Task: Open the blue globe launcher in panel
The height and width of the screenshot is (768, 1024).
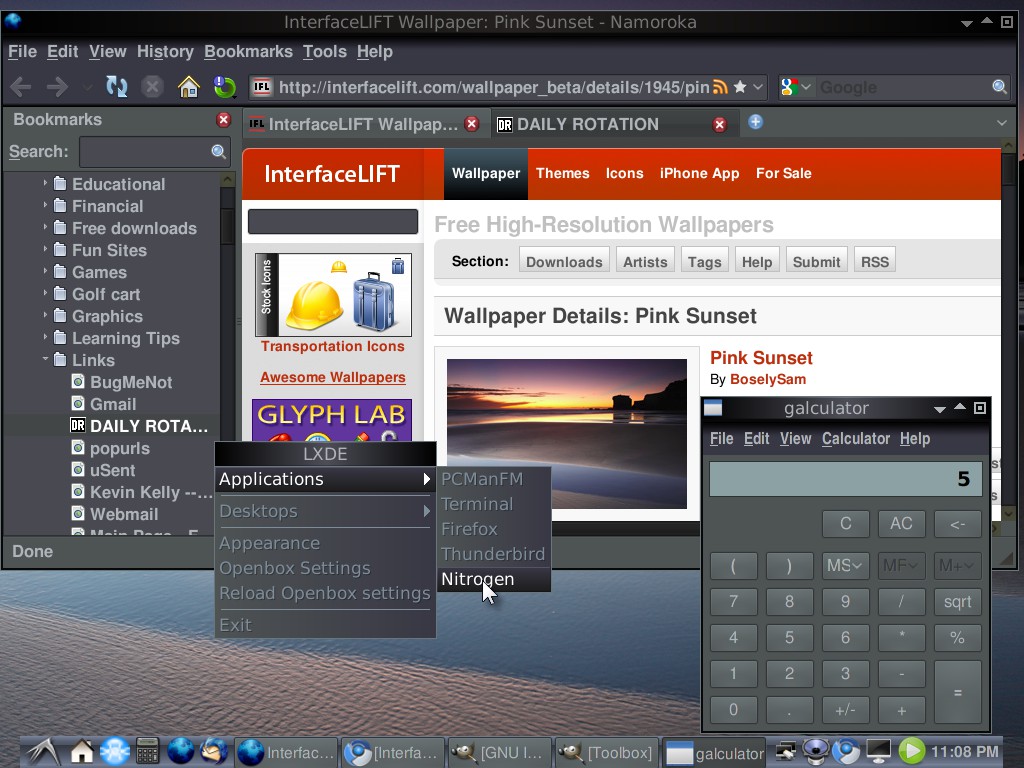Action: click(181, 751)
